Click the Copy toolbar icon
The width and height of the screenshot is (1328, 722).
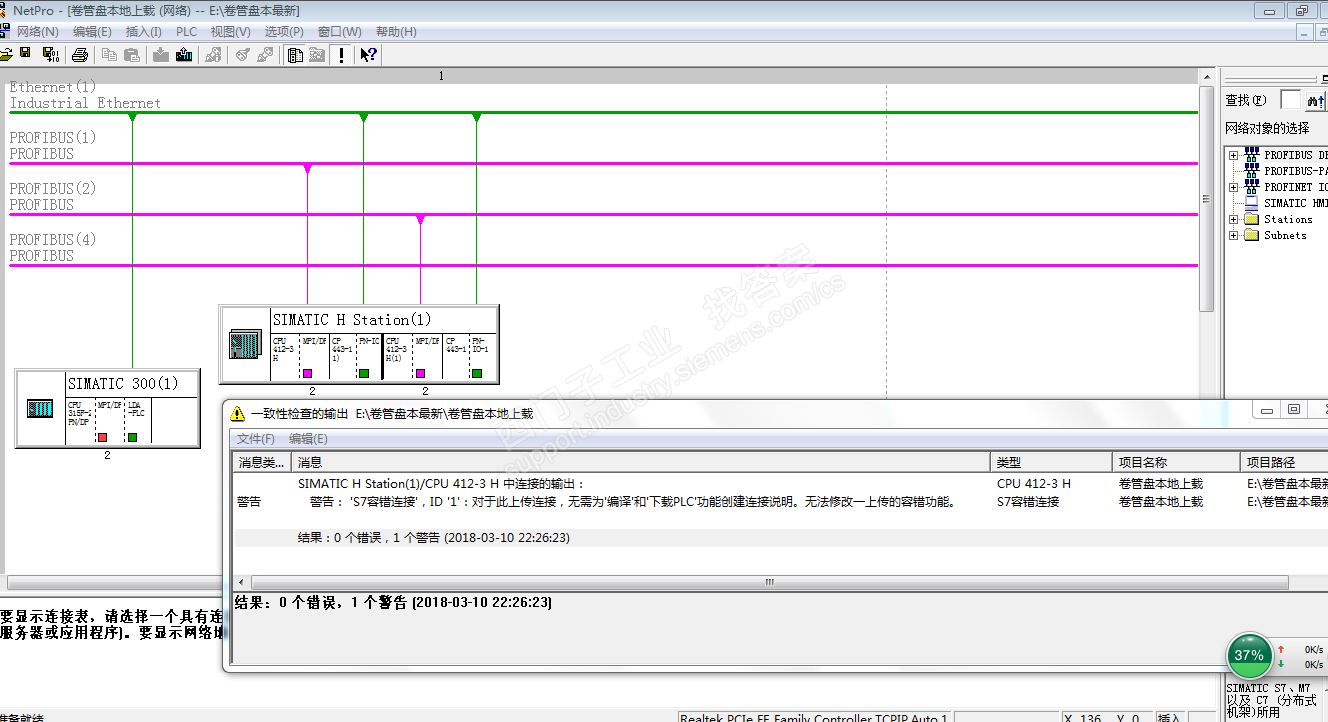click(109, 54)
